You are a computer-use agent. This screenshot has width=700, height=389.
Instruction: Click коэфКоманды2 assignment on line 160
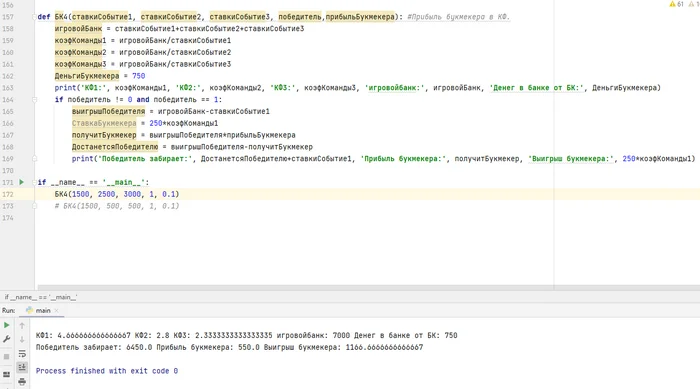(80, 52)
